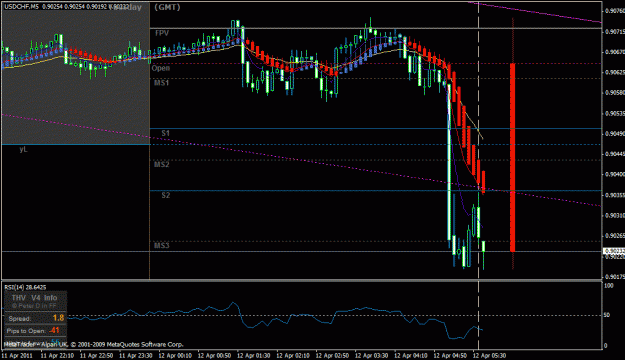Click the MetaQuotes Software Corp. copyright text
625x360 pixels.
[x=127, y=344]
